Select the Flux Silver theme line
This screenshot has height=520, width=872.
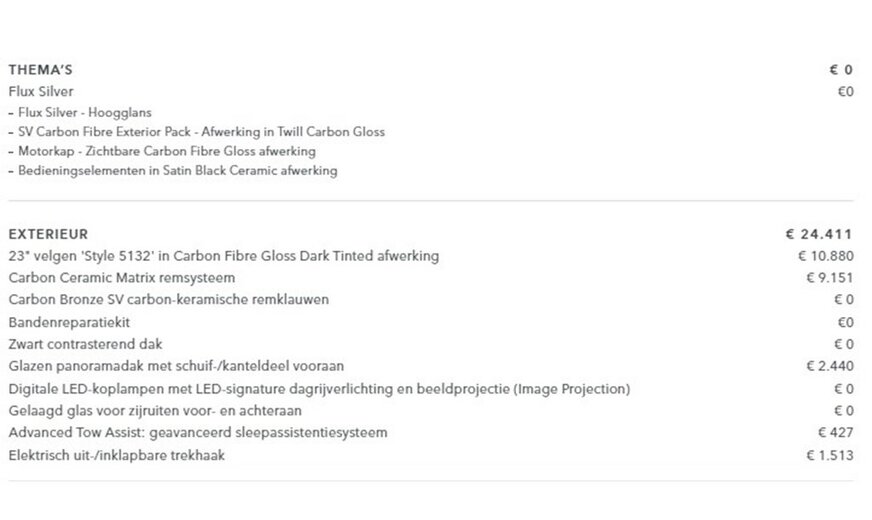tap(40, 92)
